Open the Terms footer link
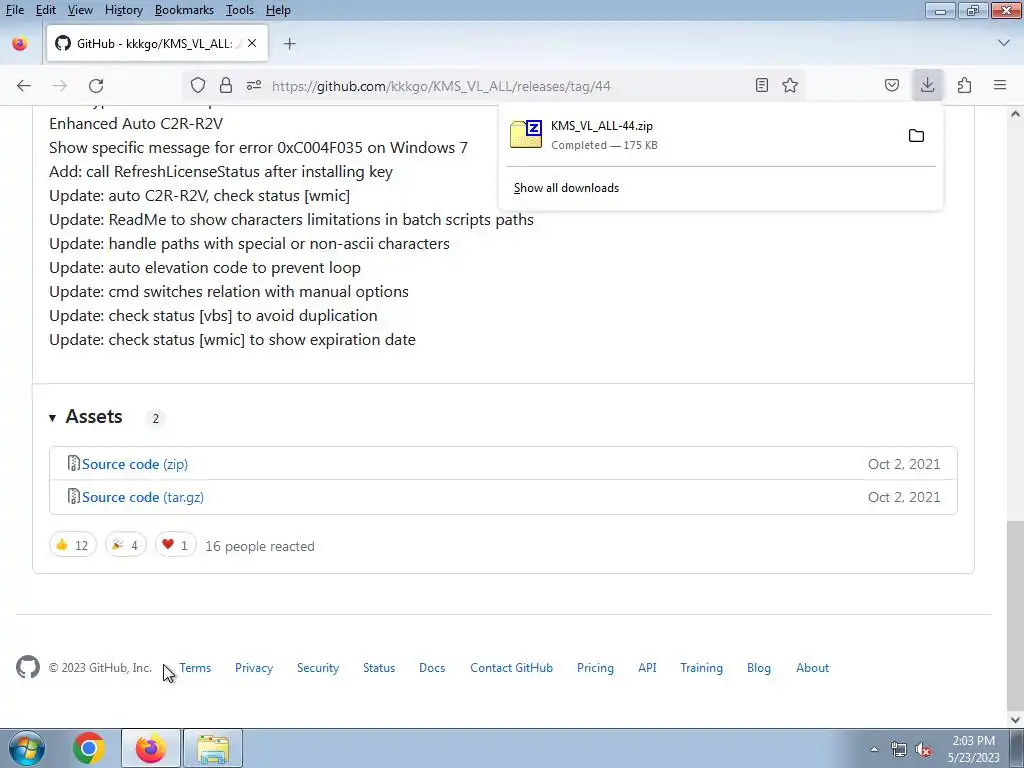Image resolution: width=1024 pixels, height=768 pixels. pos(195,667)
